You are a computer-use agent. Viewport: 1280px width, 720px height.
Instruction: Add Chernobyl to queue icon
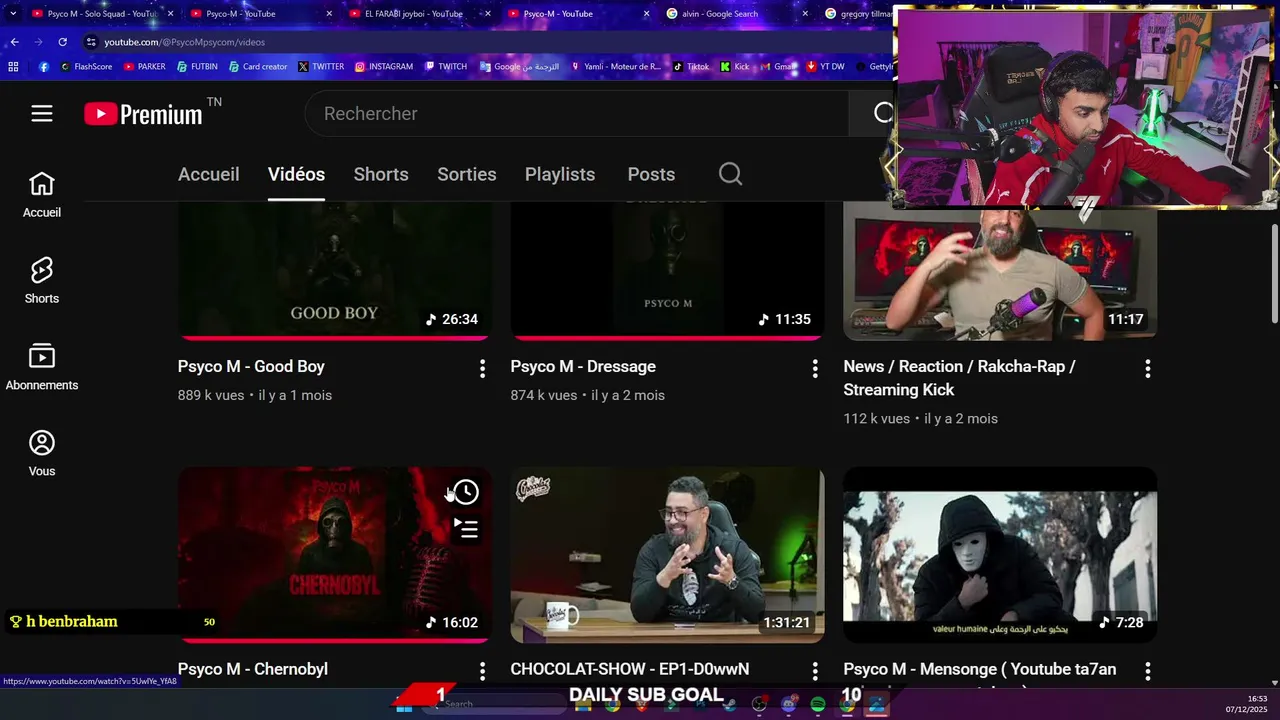[x=466, y=528]
